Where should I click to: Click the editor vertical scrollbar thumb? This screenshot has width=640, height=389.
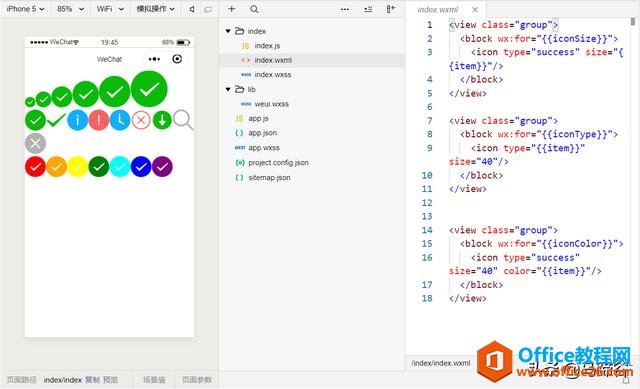tap(633, 22)
